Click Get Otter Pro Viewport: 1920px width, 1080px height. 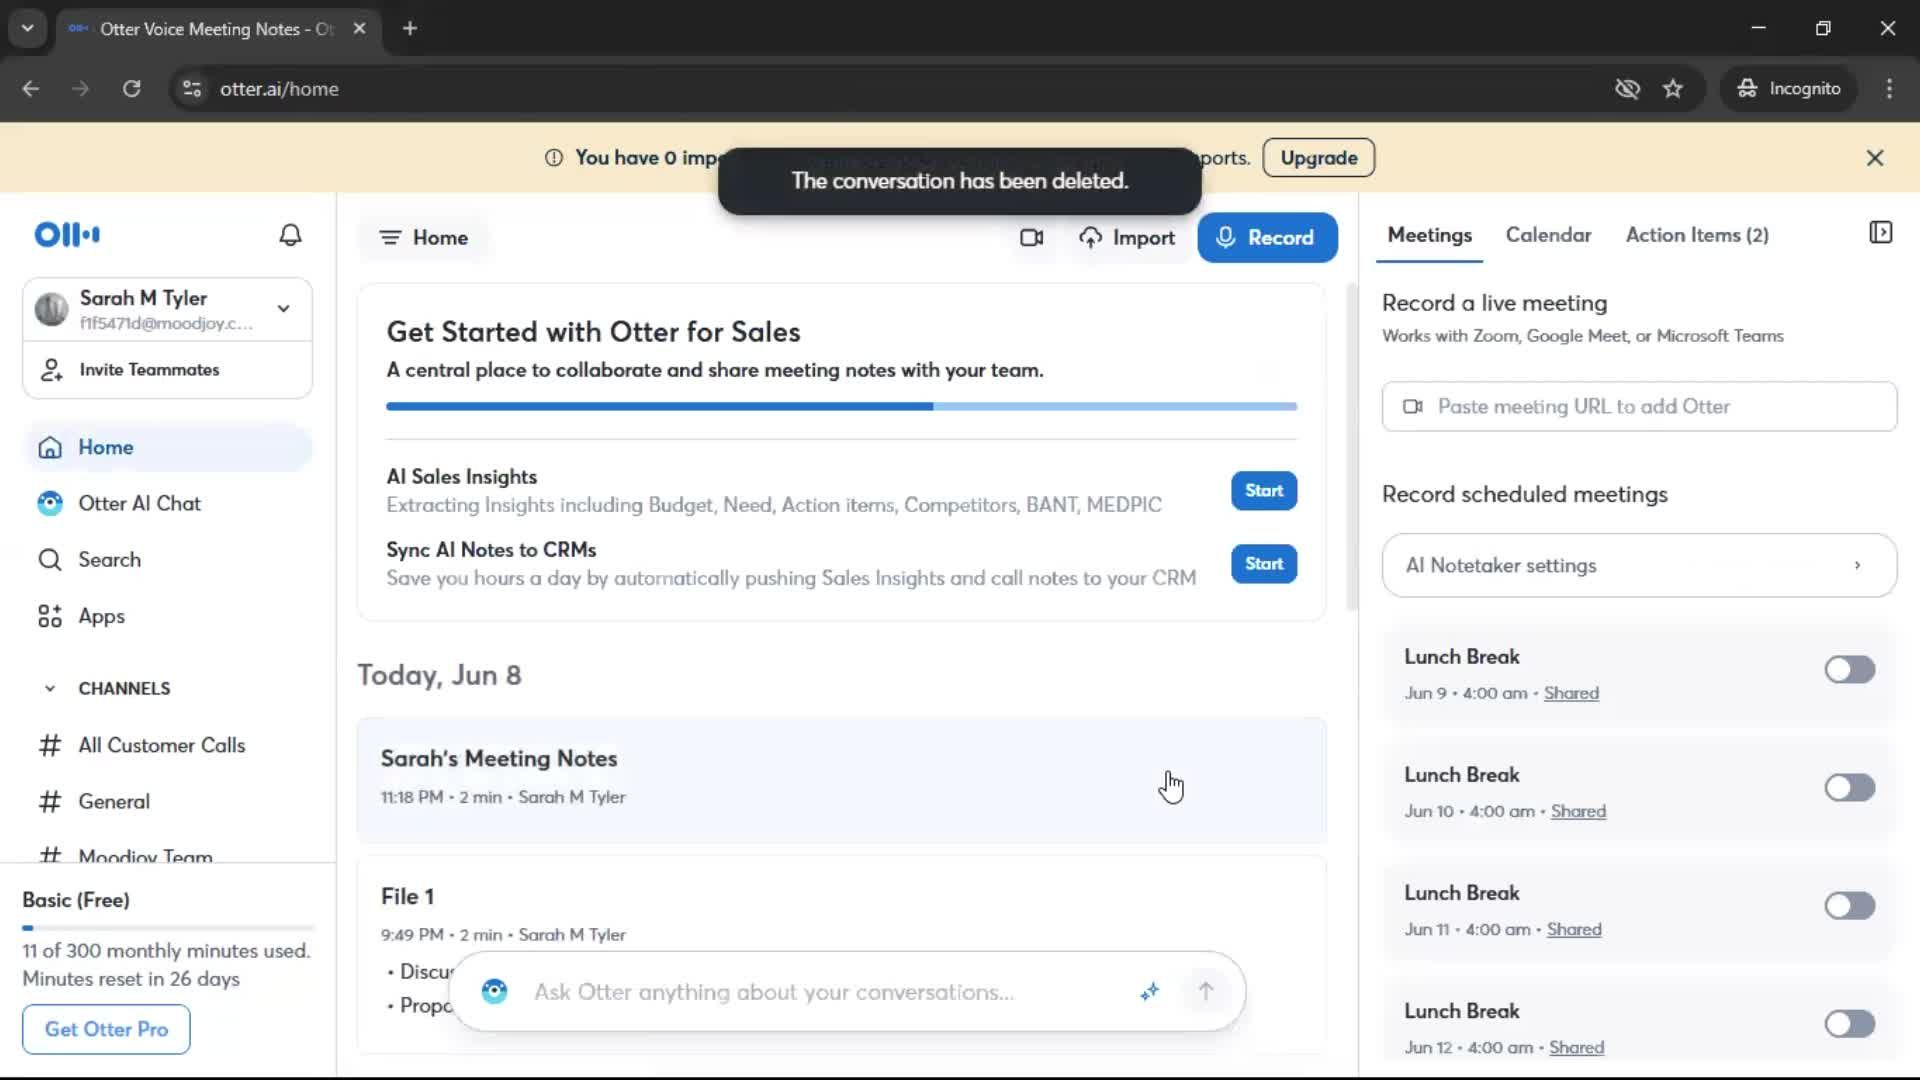click(x=106, y=1029)
